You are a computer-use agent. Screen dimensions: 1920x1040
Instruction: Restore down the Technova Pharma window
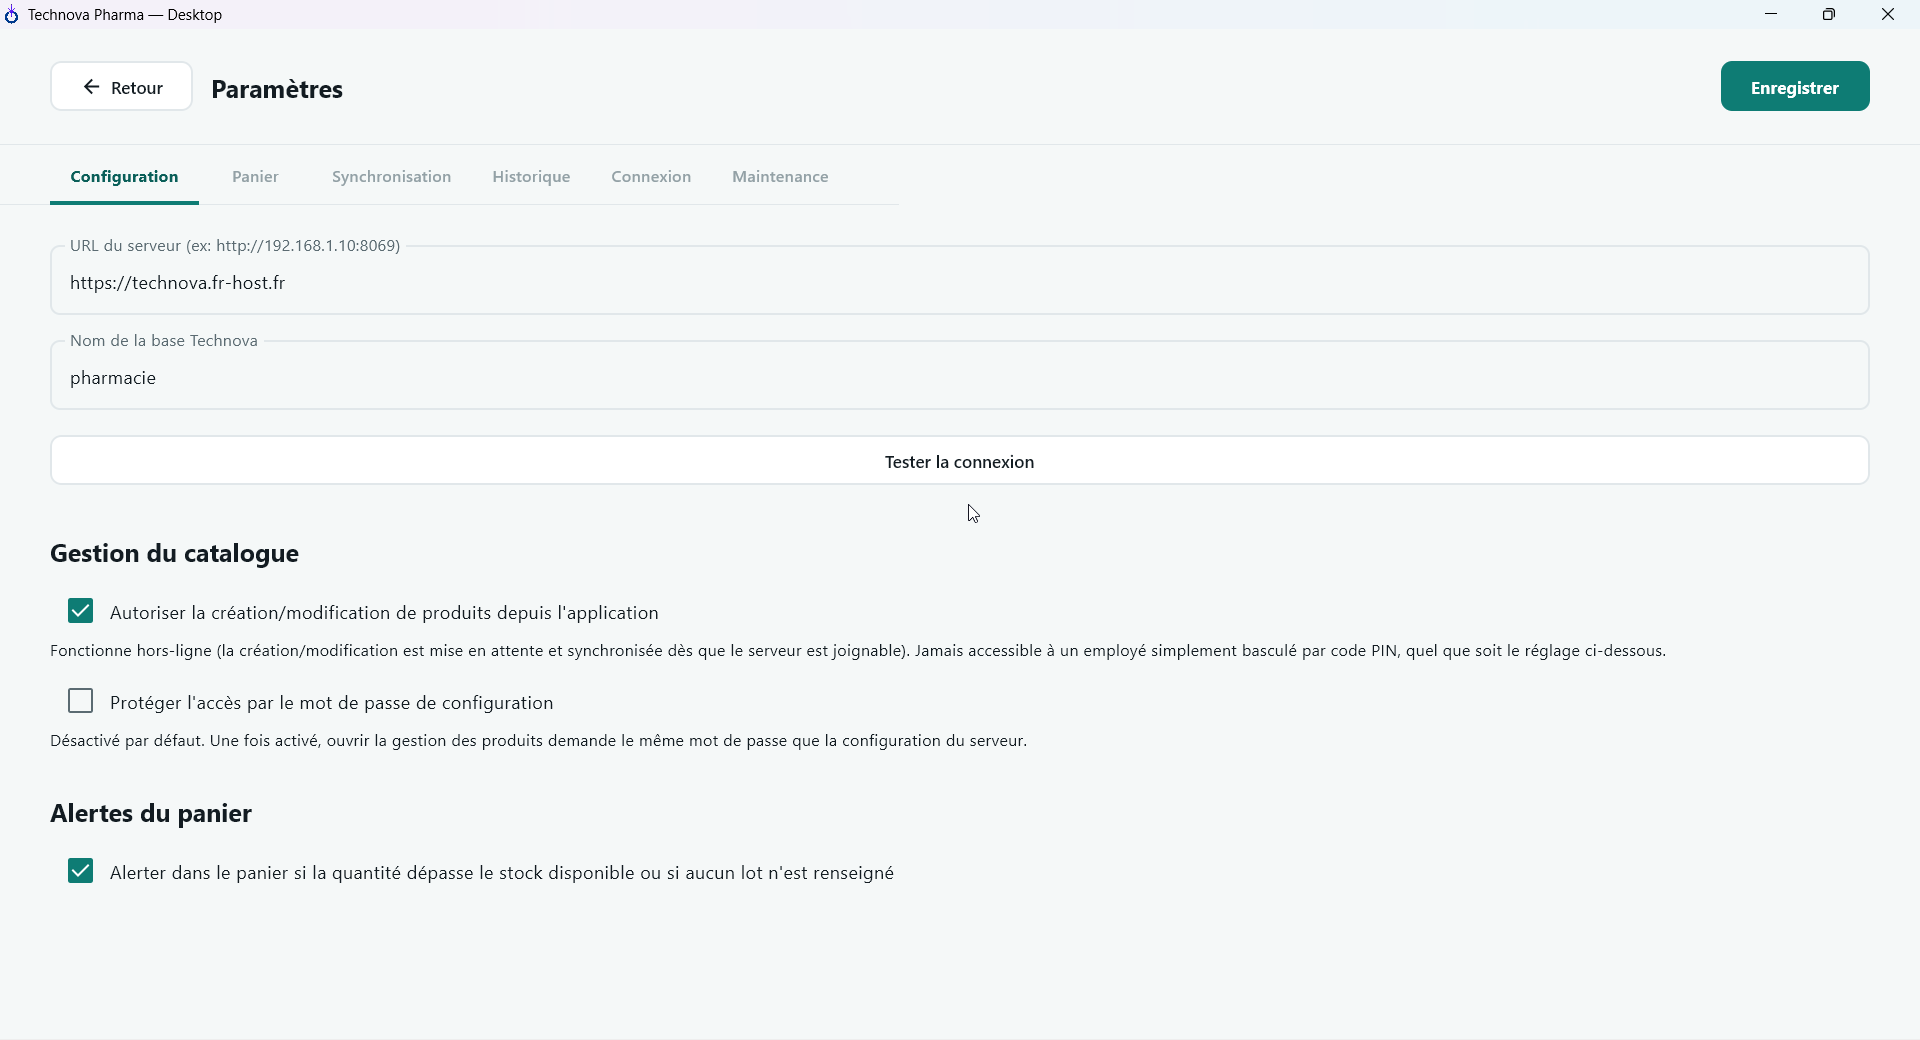tap(1829, 14)
